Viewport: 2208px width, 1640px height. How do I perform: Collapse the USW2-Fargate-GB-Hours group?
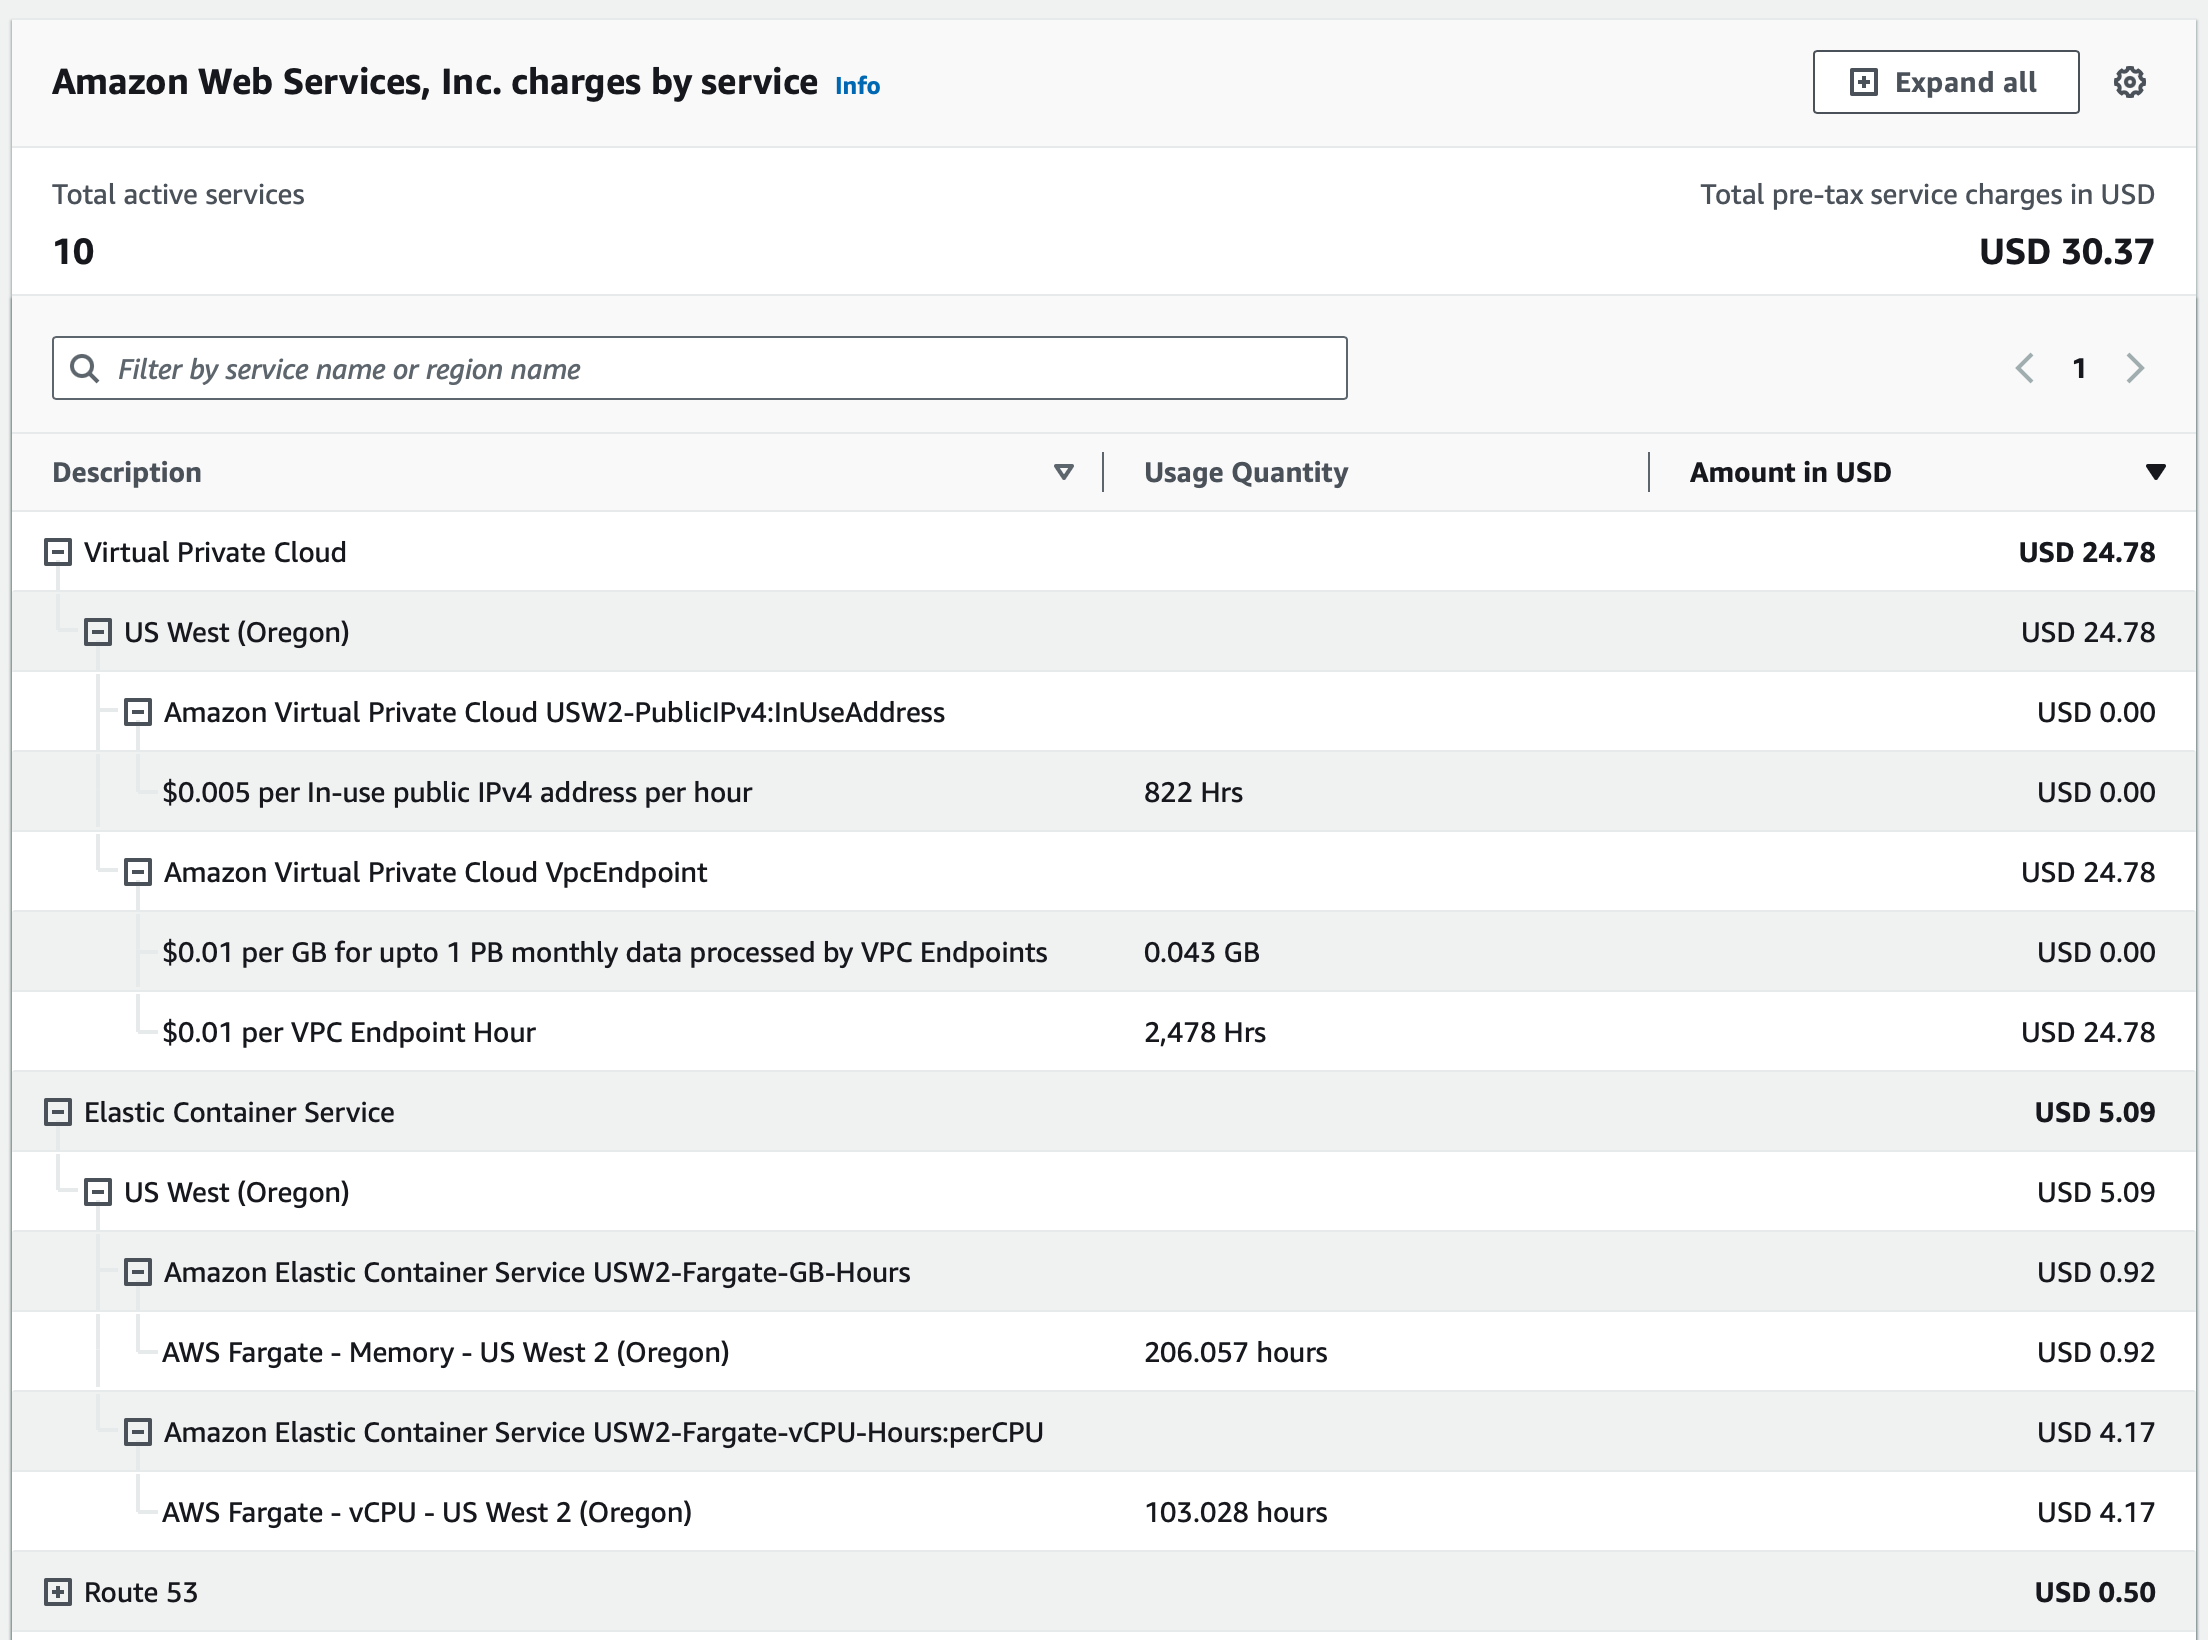pyautogui.click(x=136, y=1271)
